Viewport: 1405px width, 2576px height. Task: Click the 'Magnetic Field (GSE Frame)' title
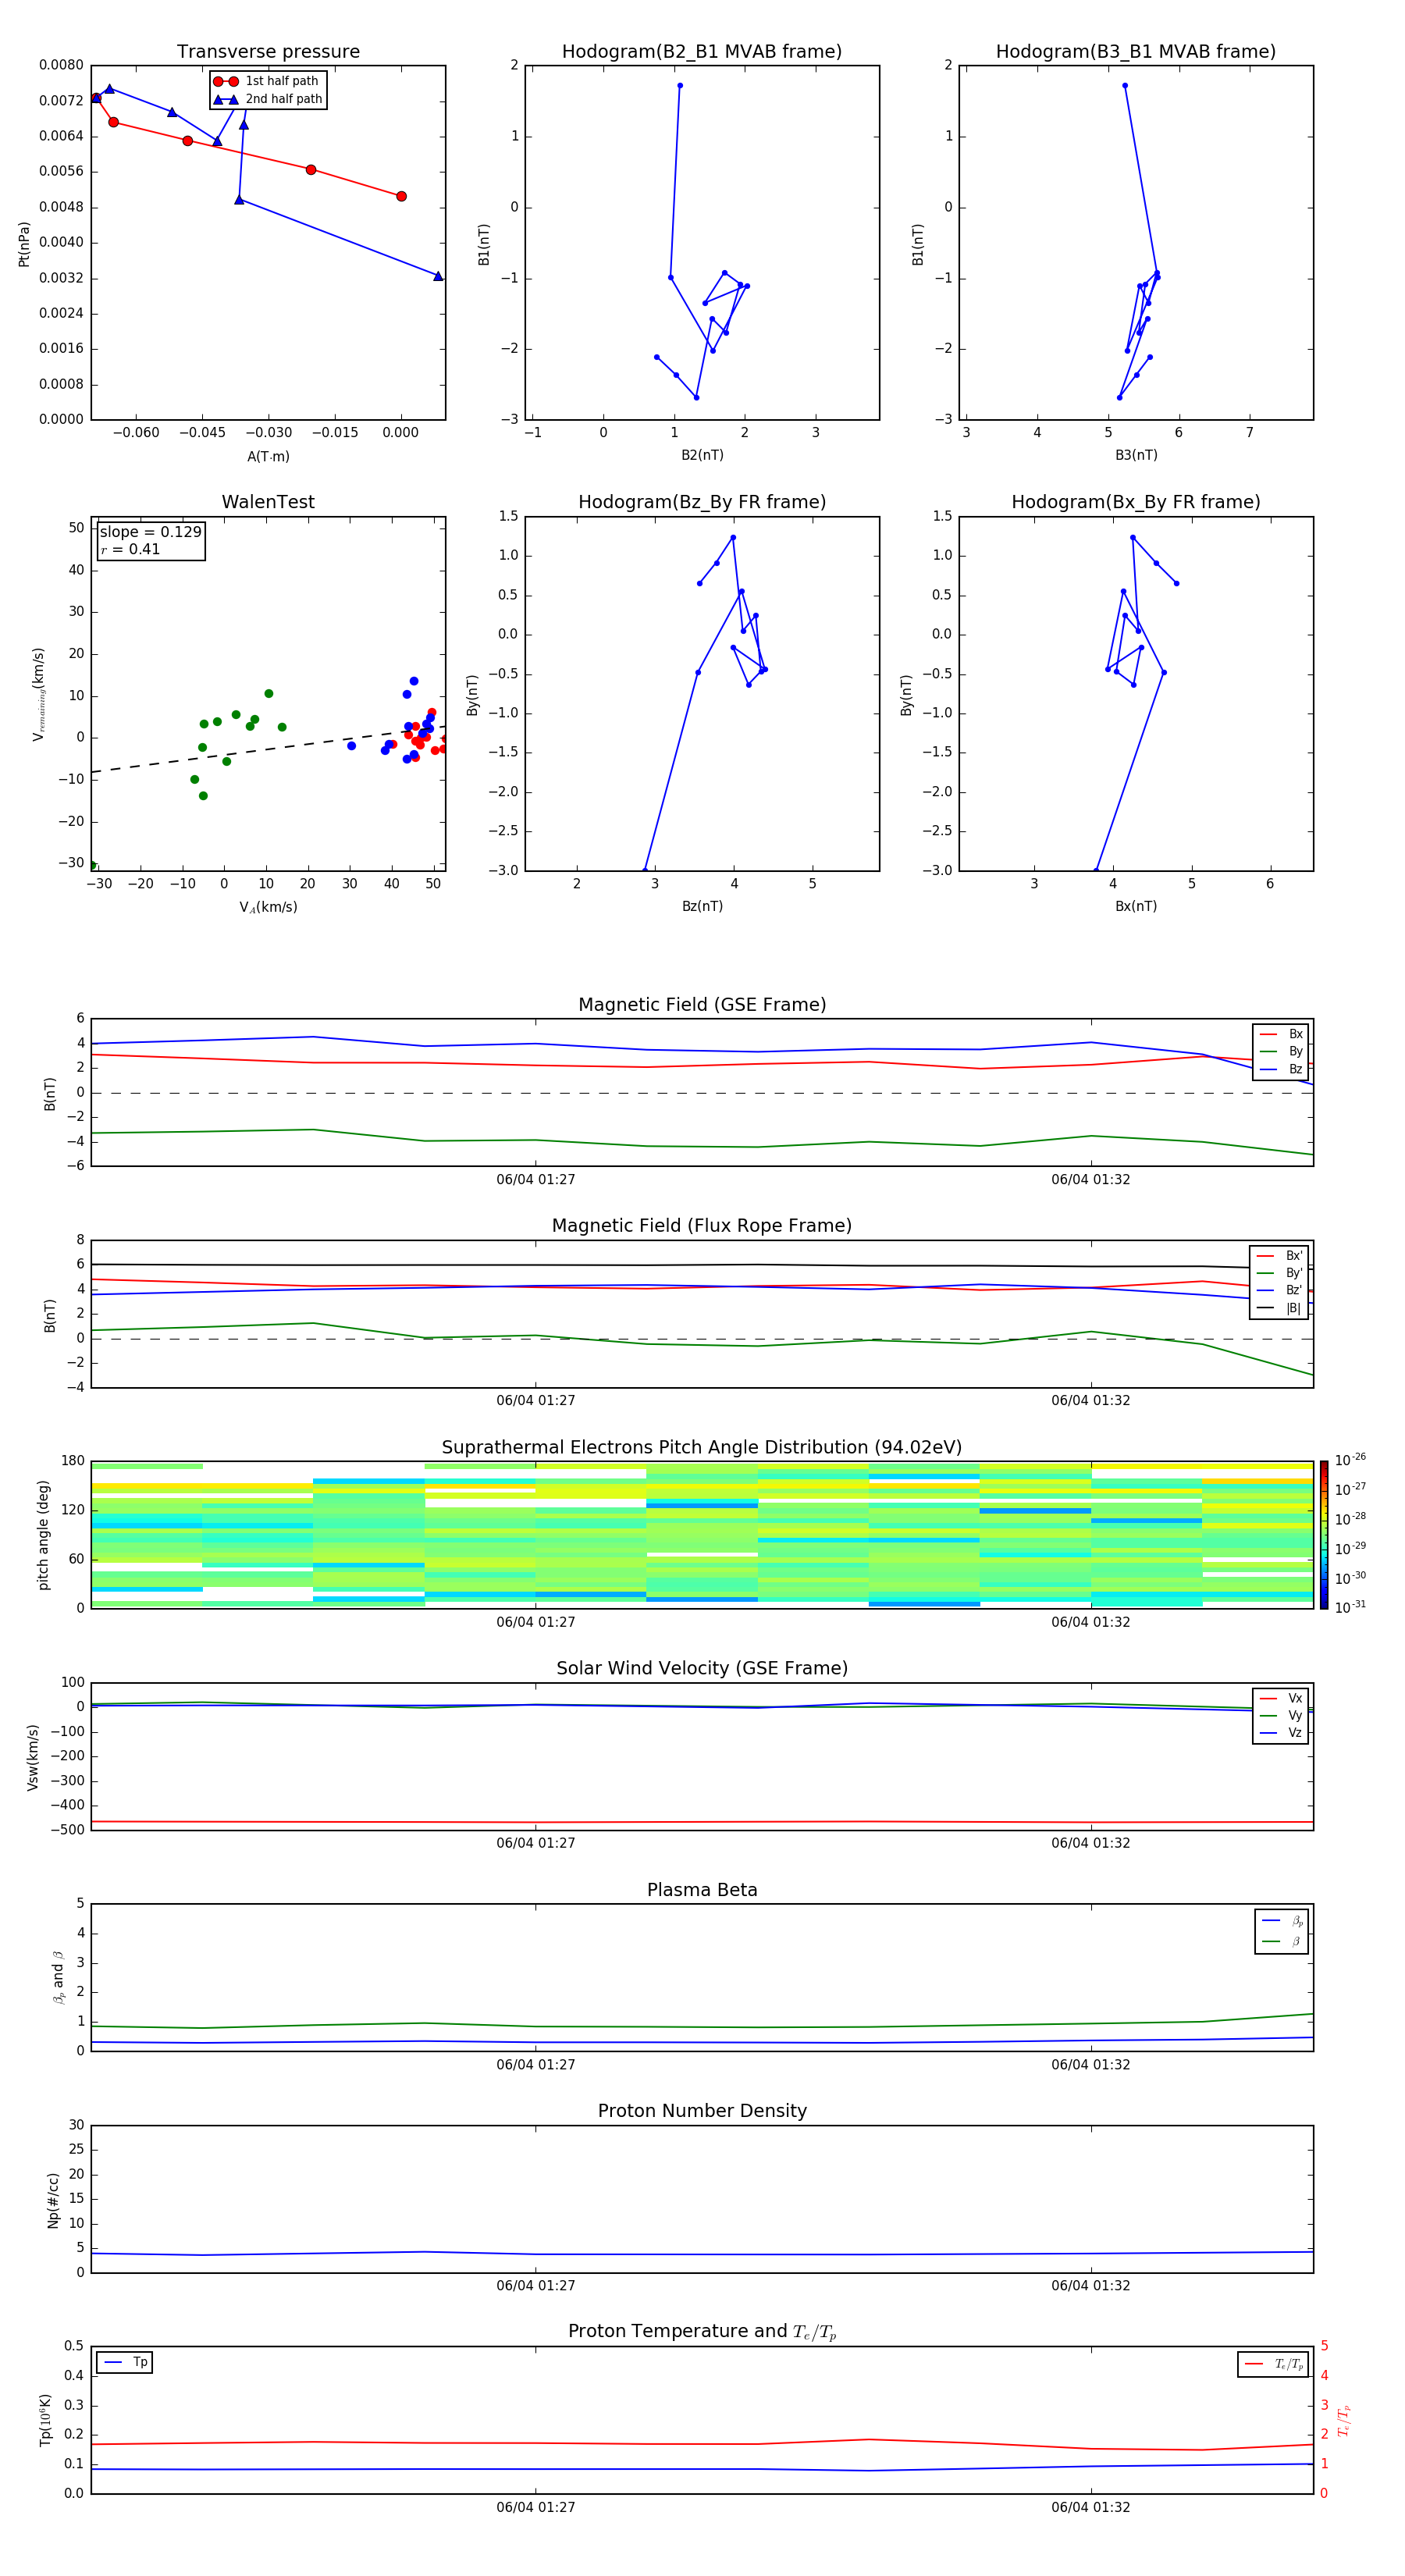pos(702,1005)
